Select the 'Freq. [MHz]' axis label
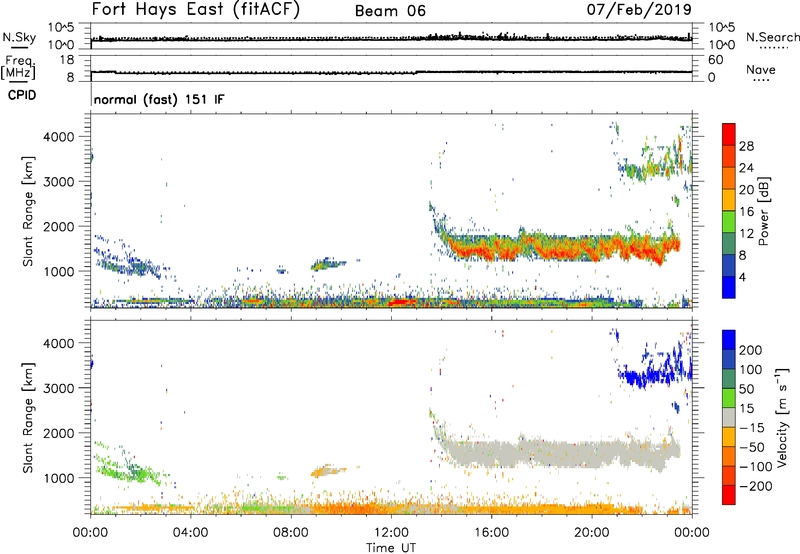 (18, 68)
